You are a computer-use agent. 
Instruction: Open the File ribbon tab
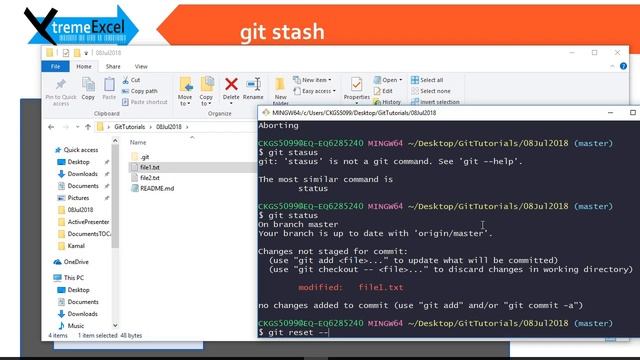pos(56,67)
